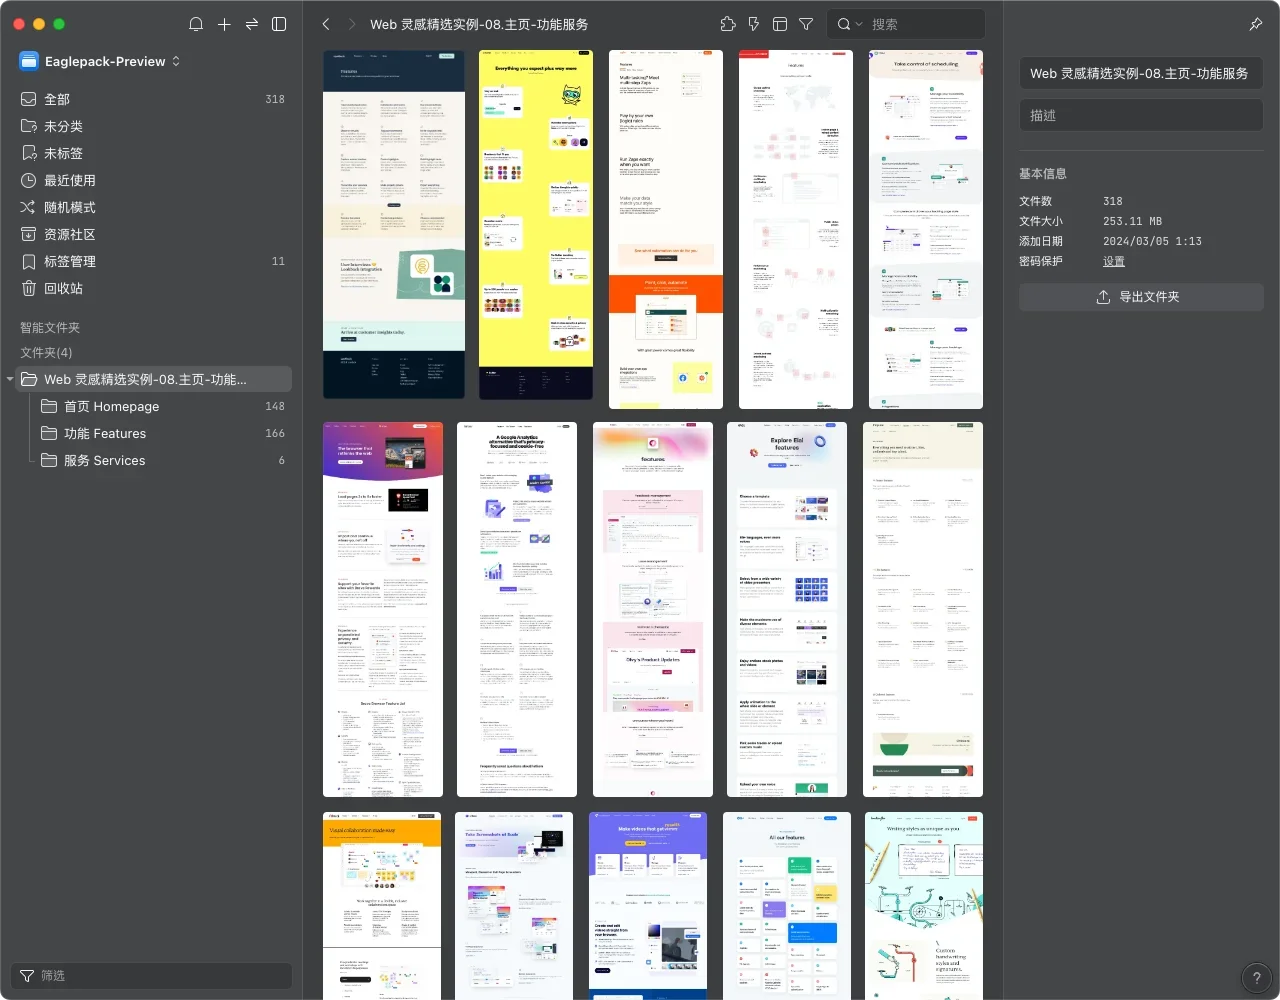
Task: Click the funnel filter icon in toolbar
Action: (x=806, y=24)
